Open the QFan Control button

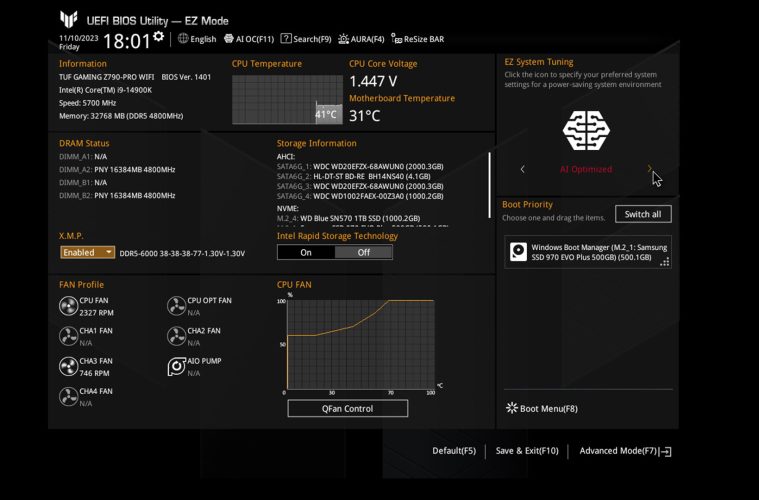pyautogui.click(x=348, y=409)
